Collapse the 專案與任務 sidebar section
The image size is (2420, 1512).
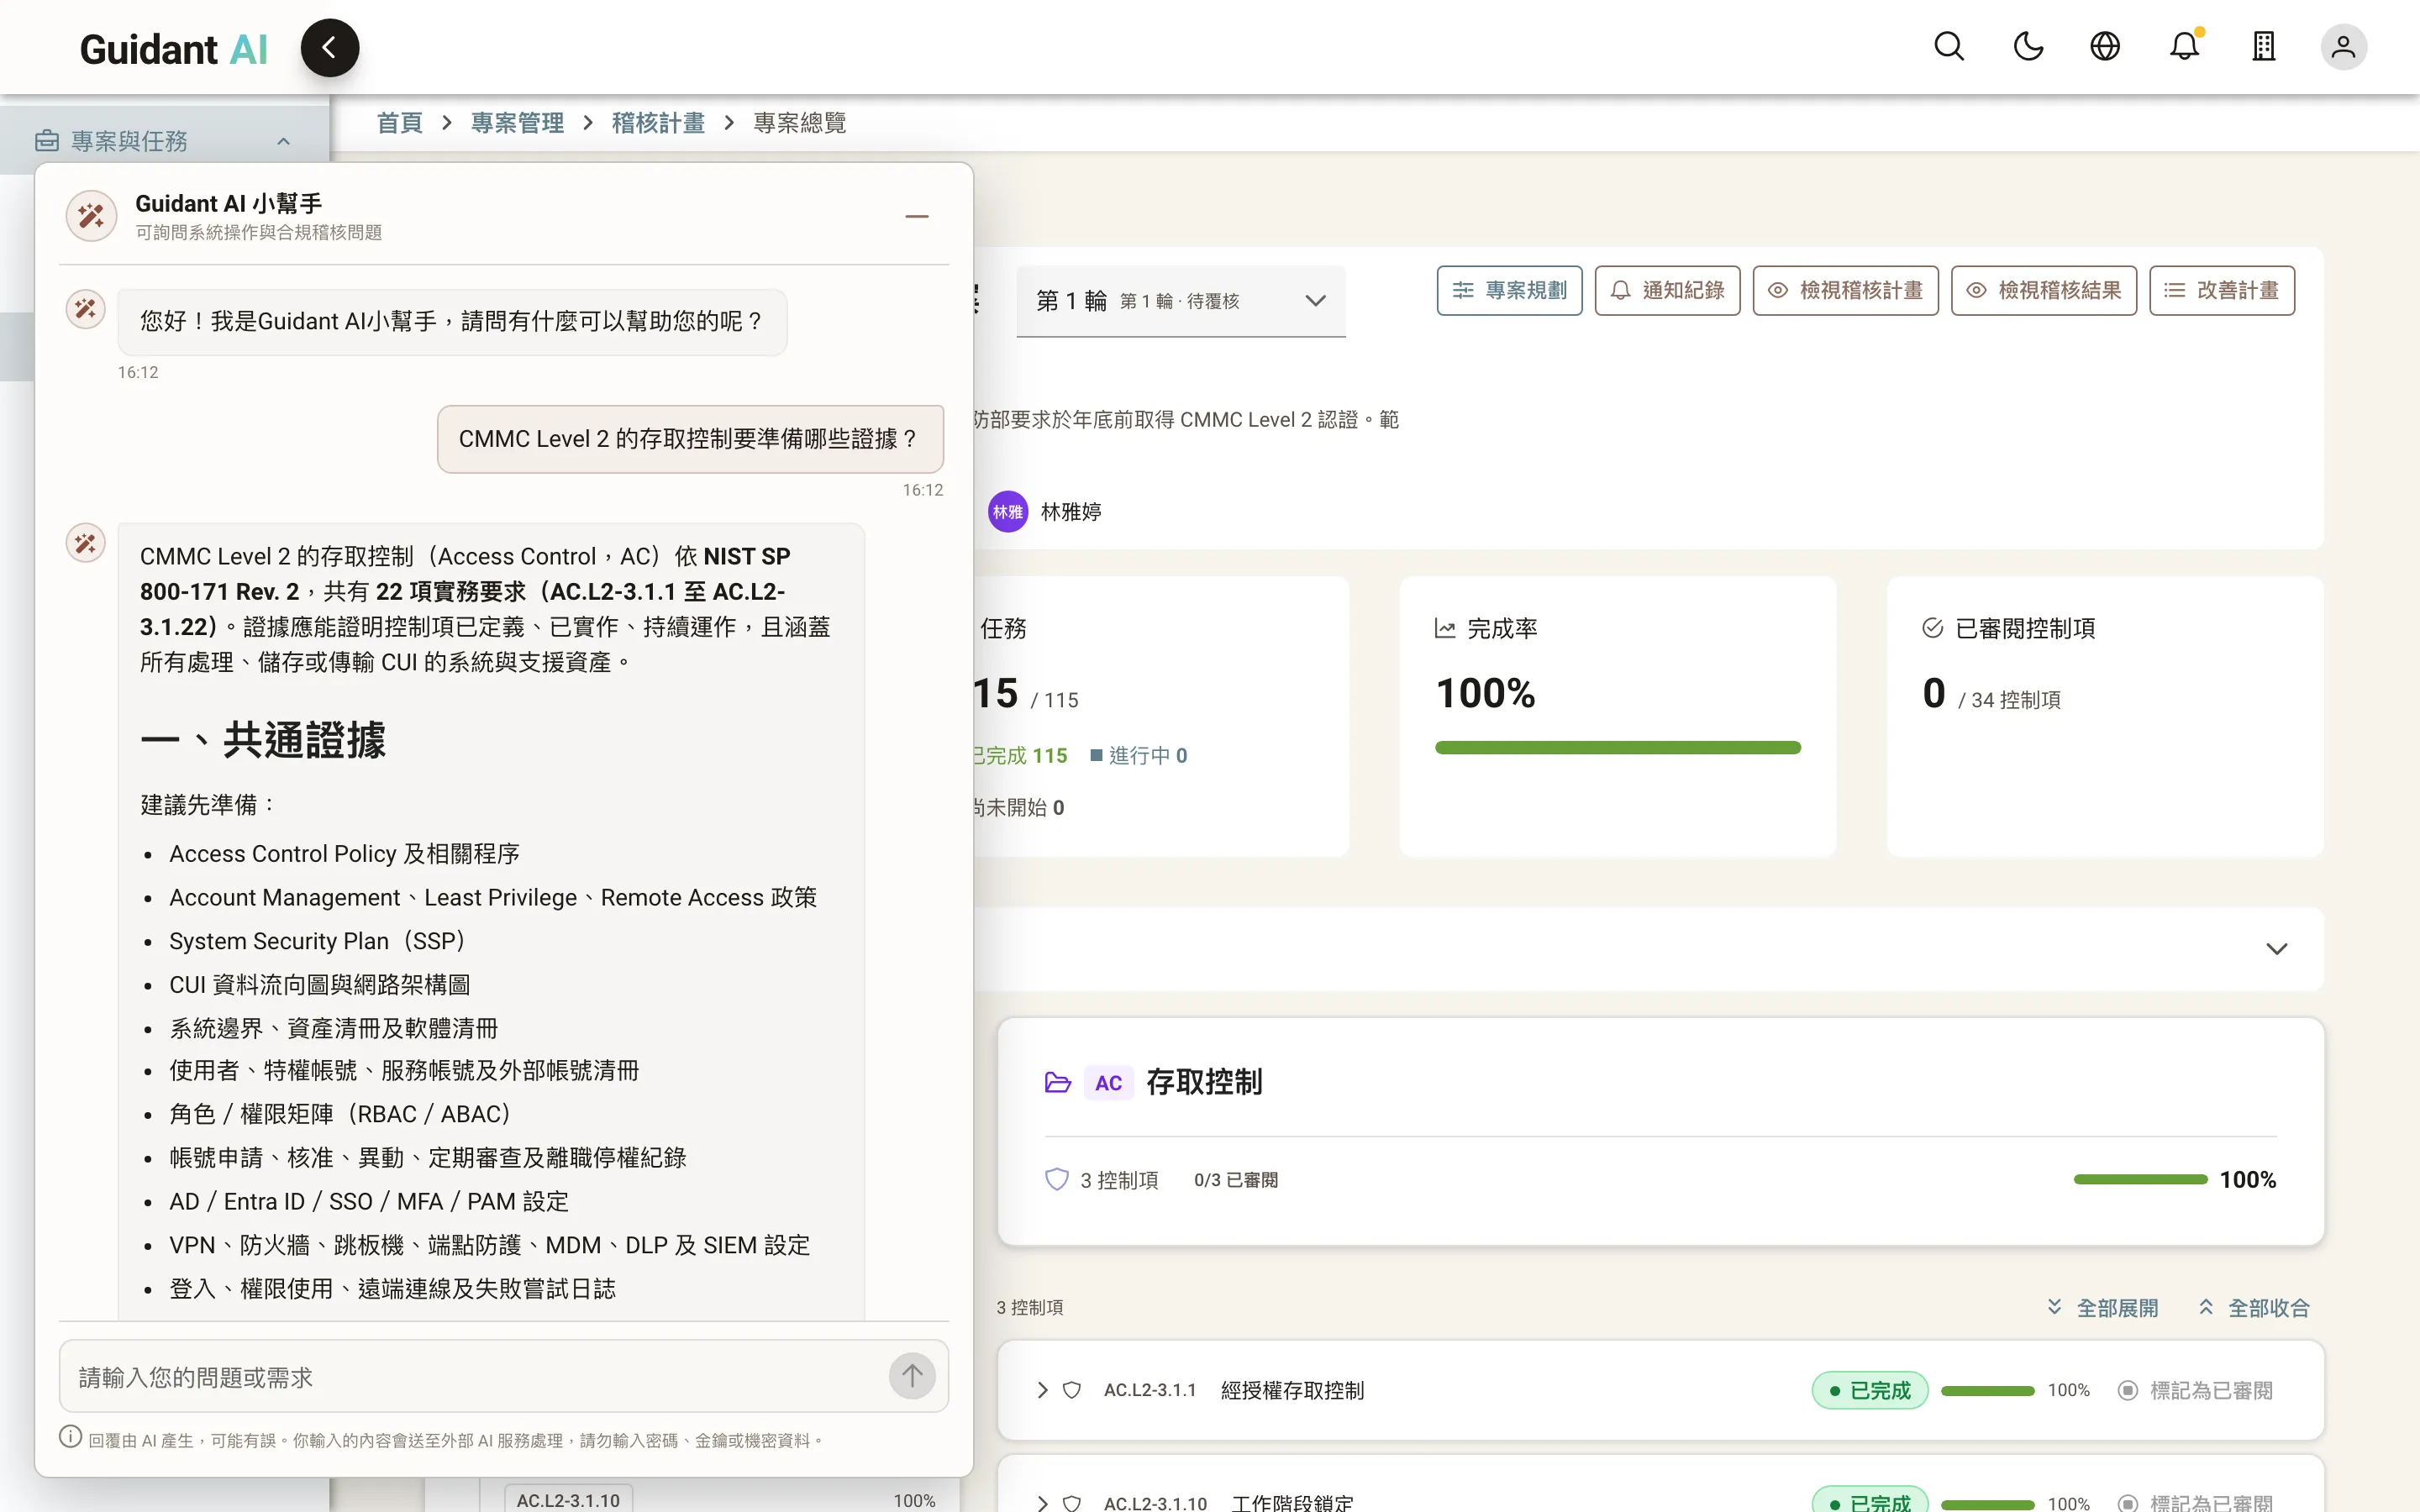click(x=284, y=141)
